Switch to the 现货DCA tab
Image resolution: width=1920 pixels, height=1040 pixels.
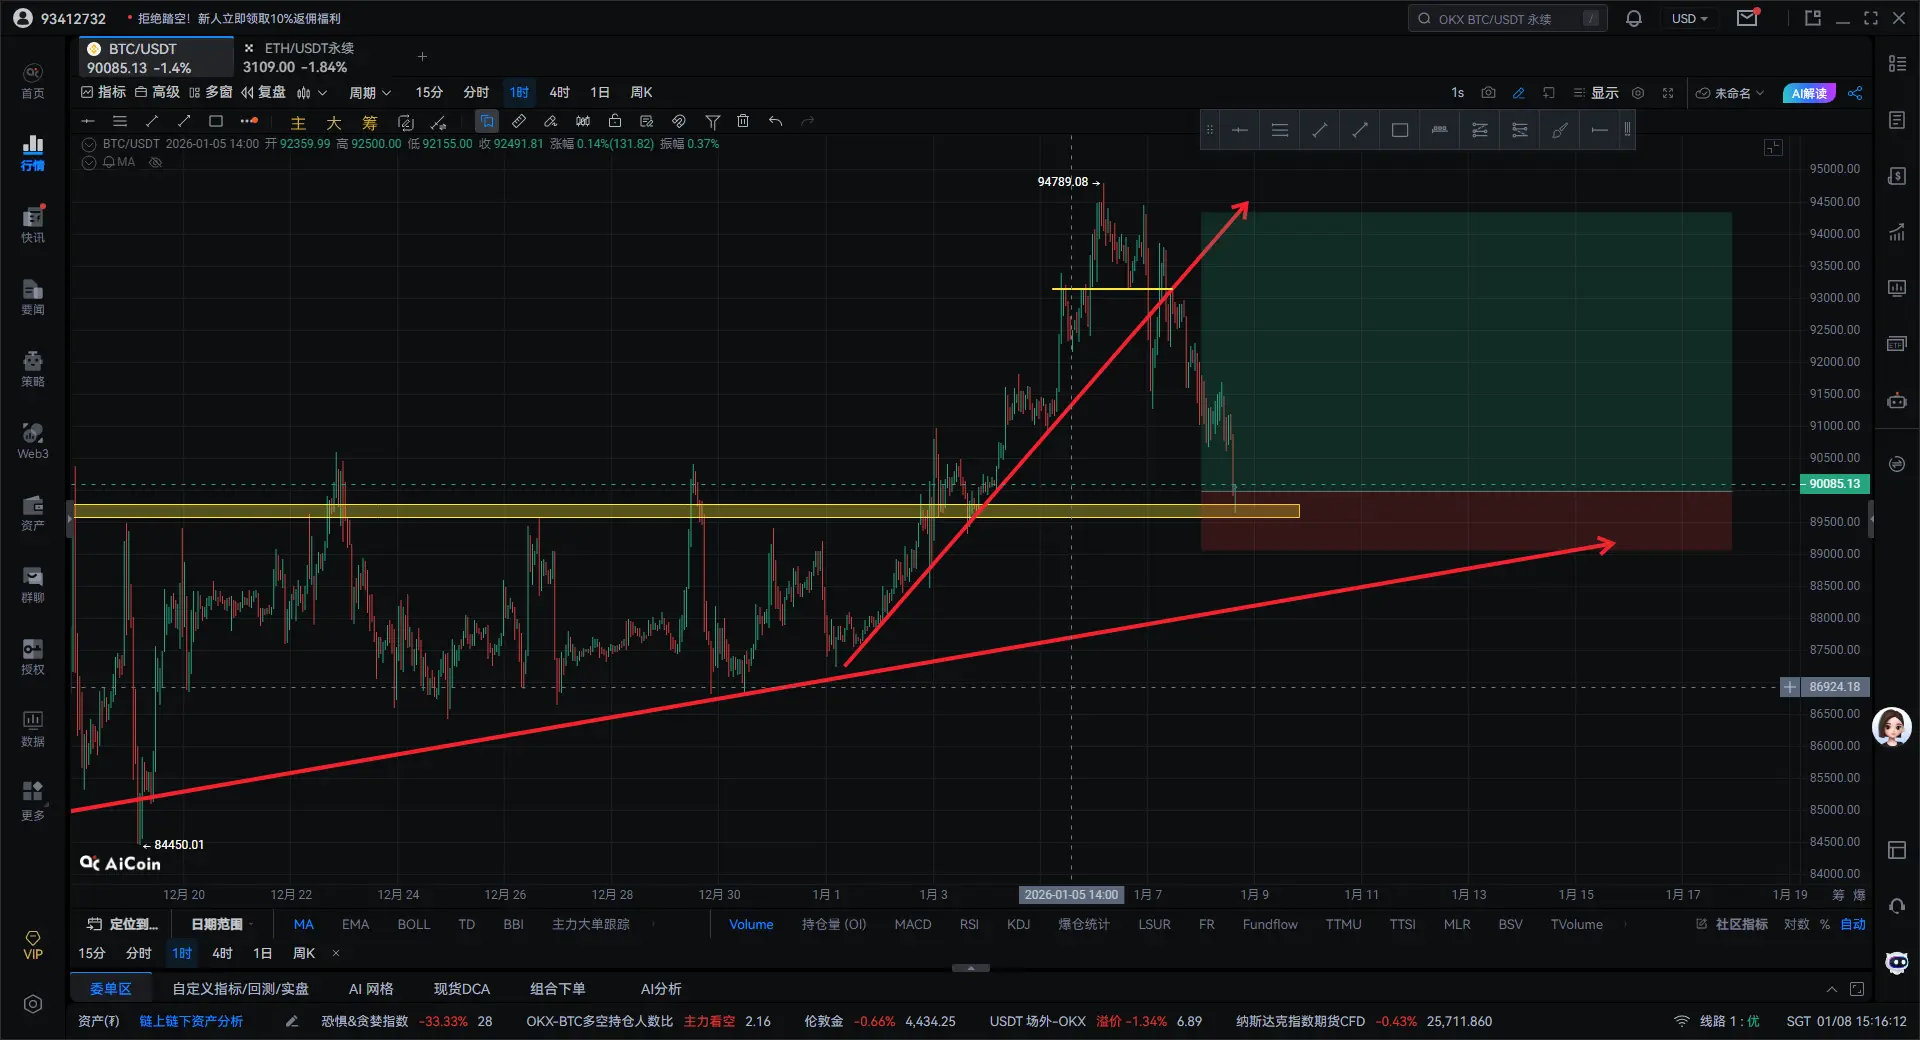pyautogui.click(x=462, y=989)
